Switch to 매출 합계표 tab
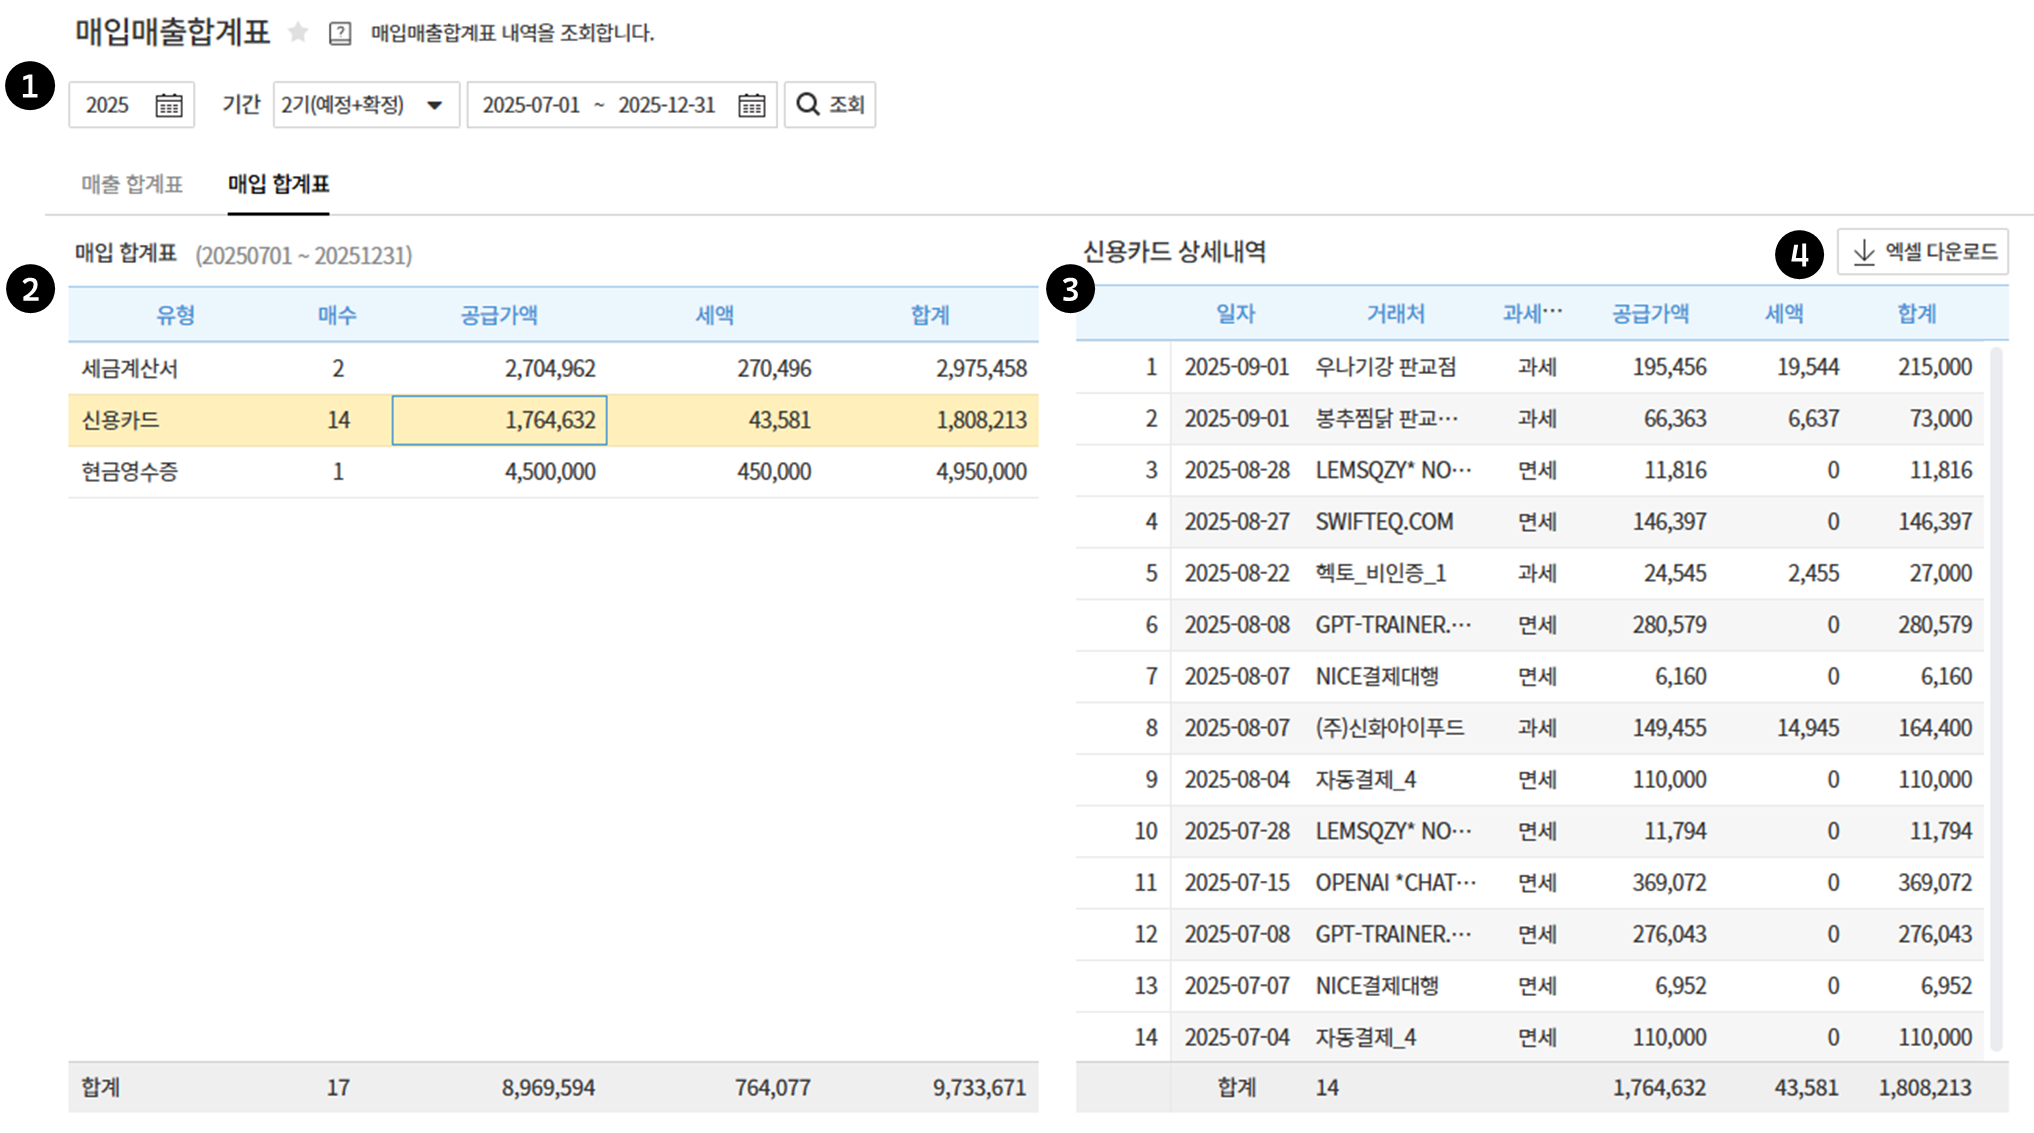 coord(132,184)
